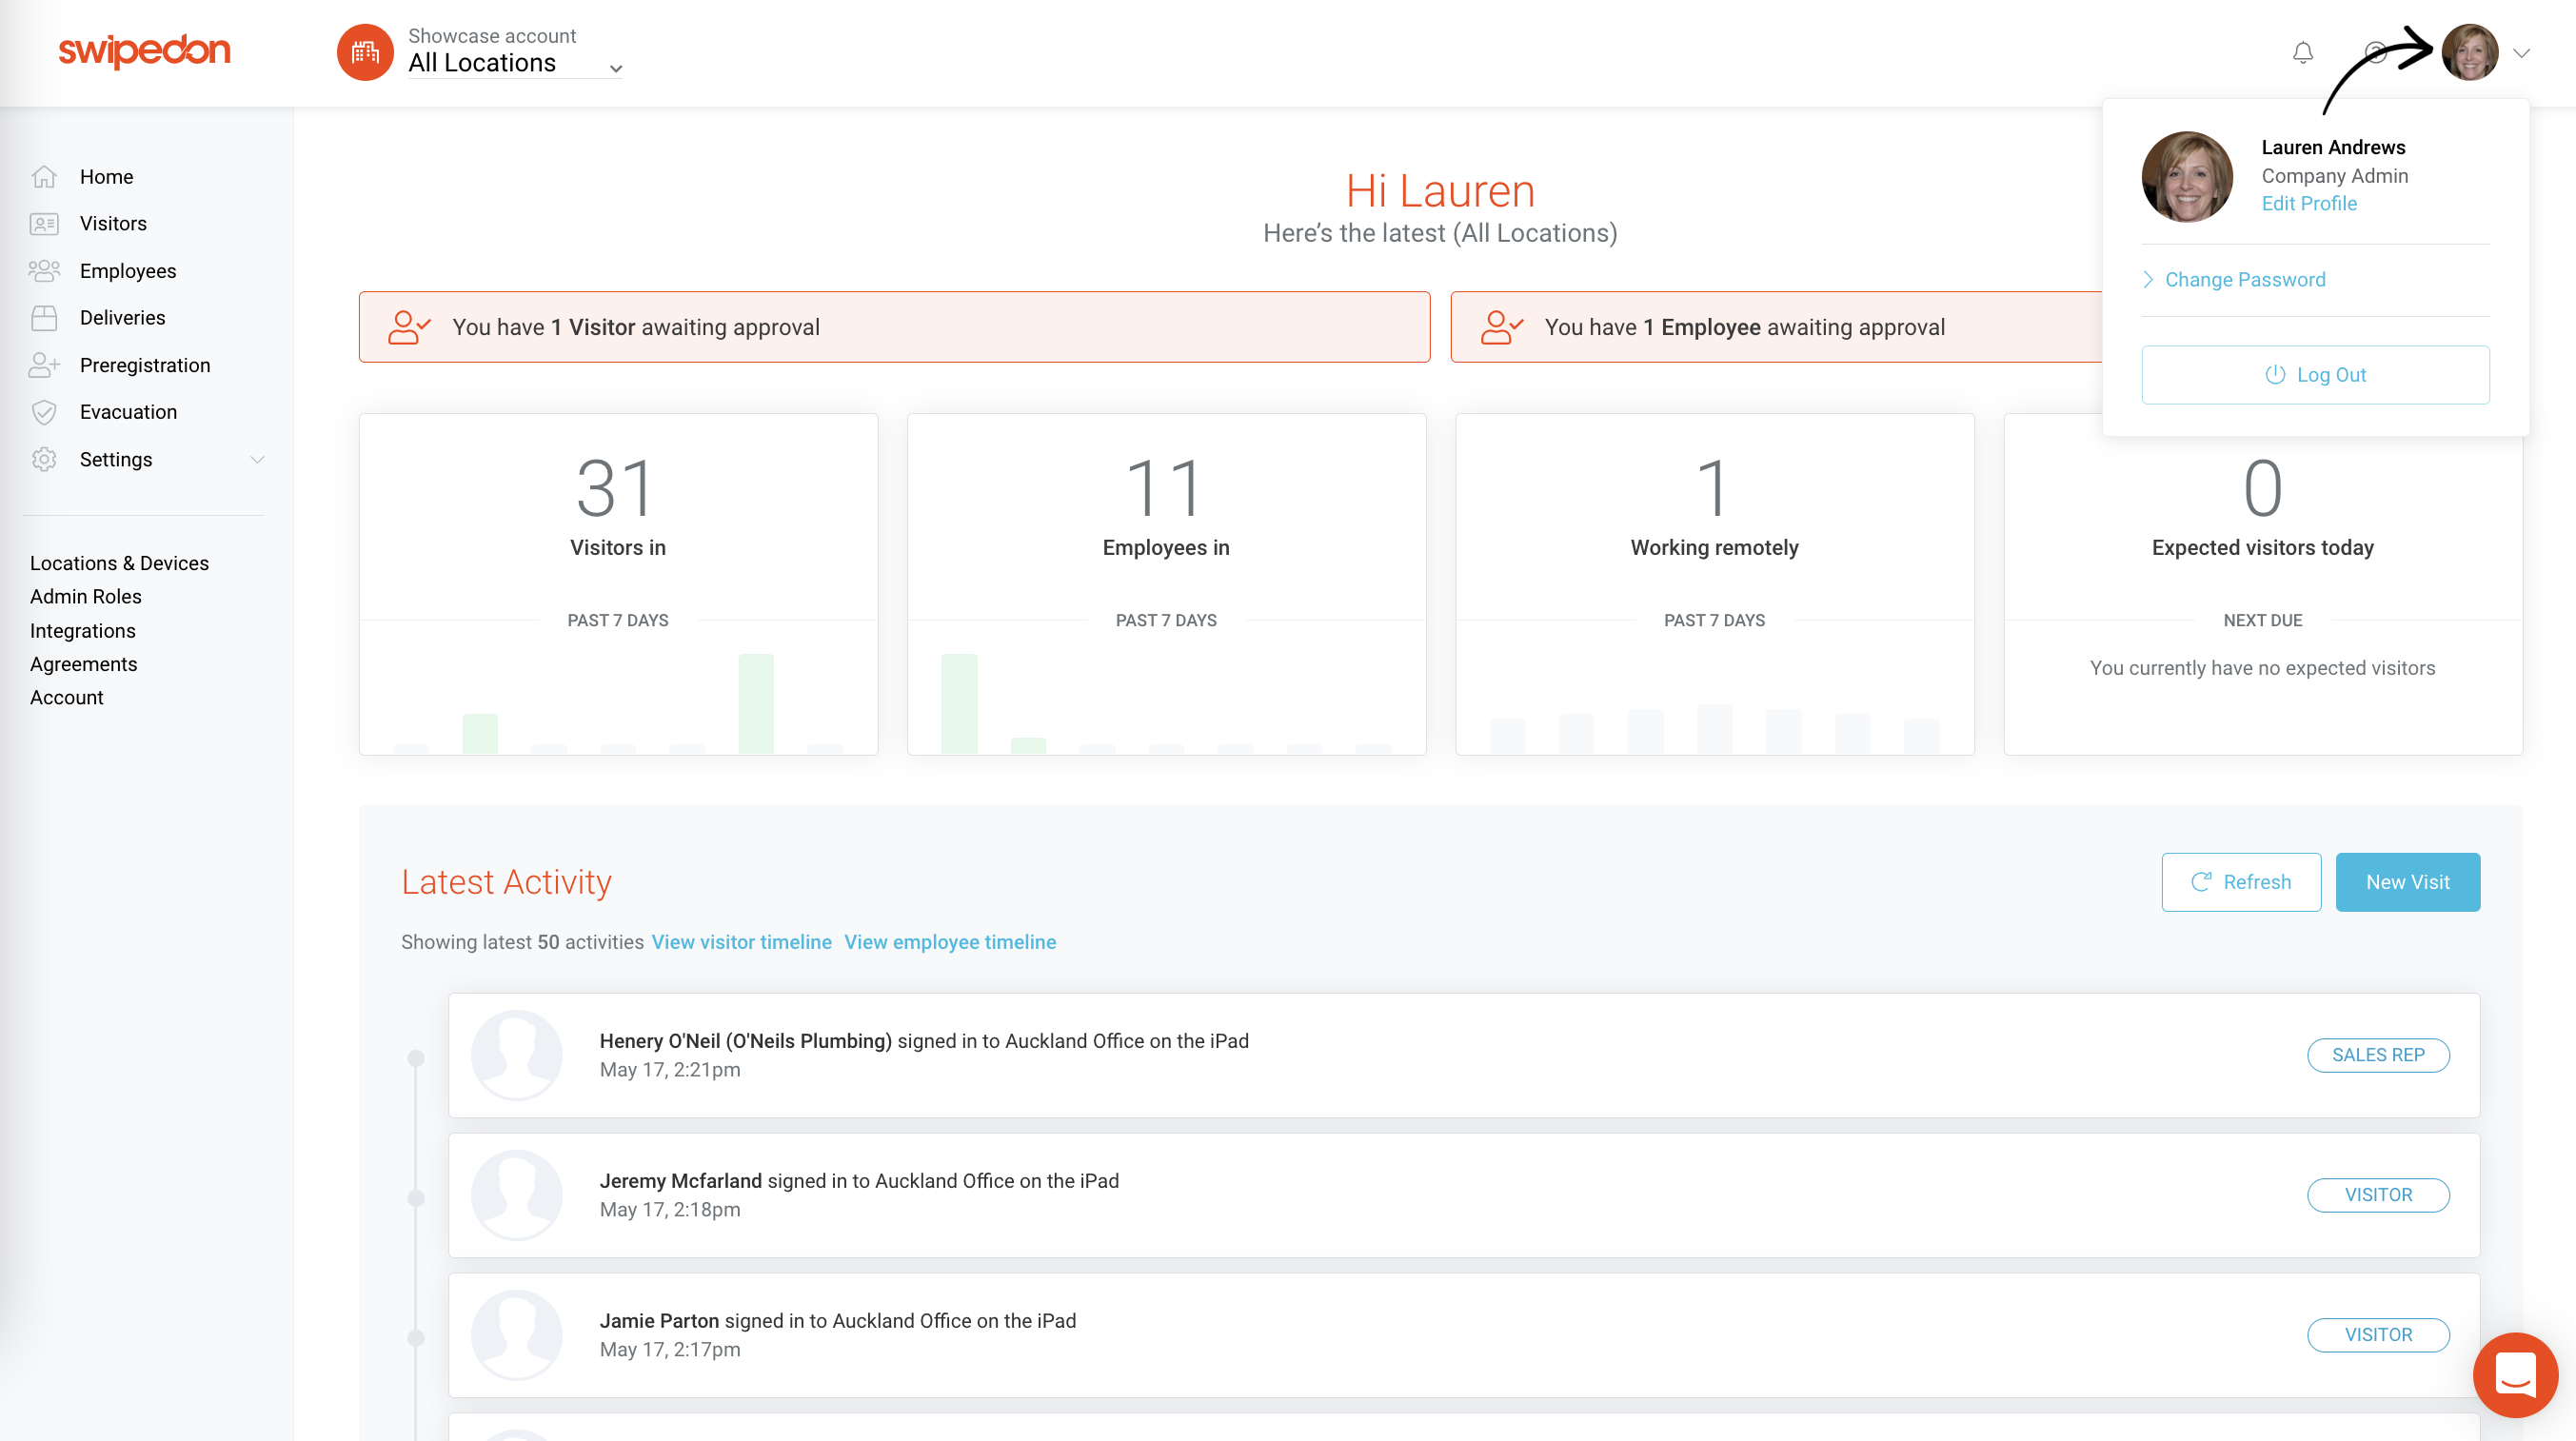This screenshot has width=2576, height=1441.
Task: Click Jamie Parton's VISITOR tag
Action: click(2378, 1335)
